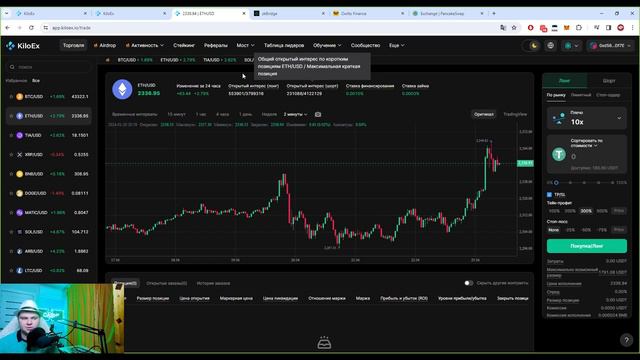Select the Стоп-ордер order type tab
The width and height of the screenshot is (640, 360).
point(608,95)
